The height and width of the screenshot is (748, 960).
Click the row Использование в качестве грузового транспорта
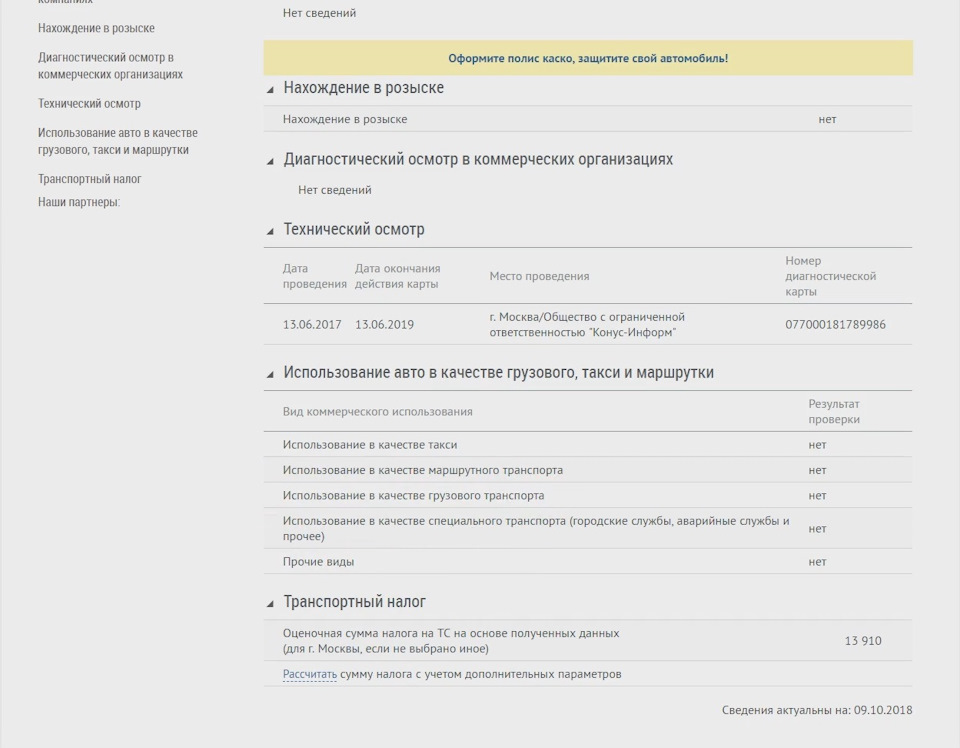click(x=588, y=495)
